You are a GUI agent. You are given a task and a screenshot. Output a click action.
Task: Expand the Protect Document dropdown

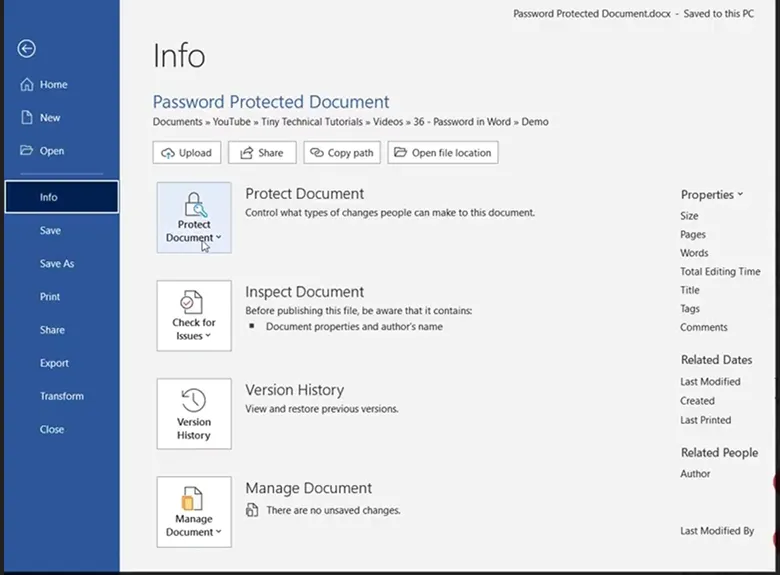[x=194, y=218]
